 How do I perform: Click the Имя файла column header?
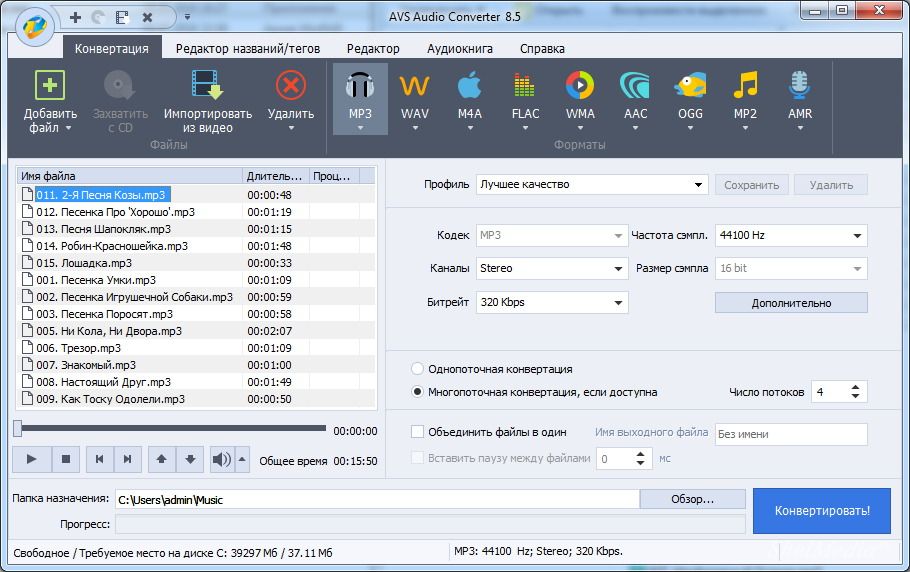click(129, 176)
